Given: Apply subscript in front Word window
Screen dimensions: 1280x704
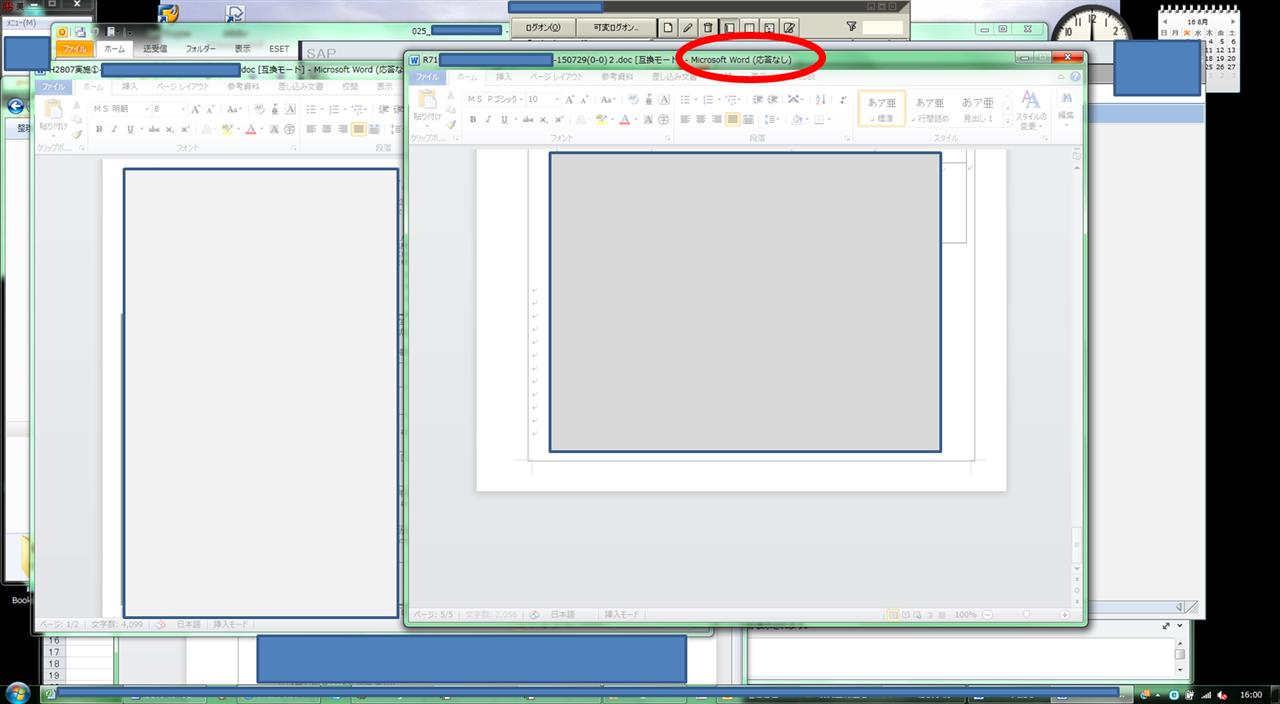Looking at the screenshot, I should click(545, 119).
